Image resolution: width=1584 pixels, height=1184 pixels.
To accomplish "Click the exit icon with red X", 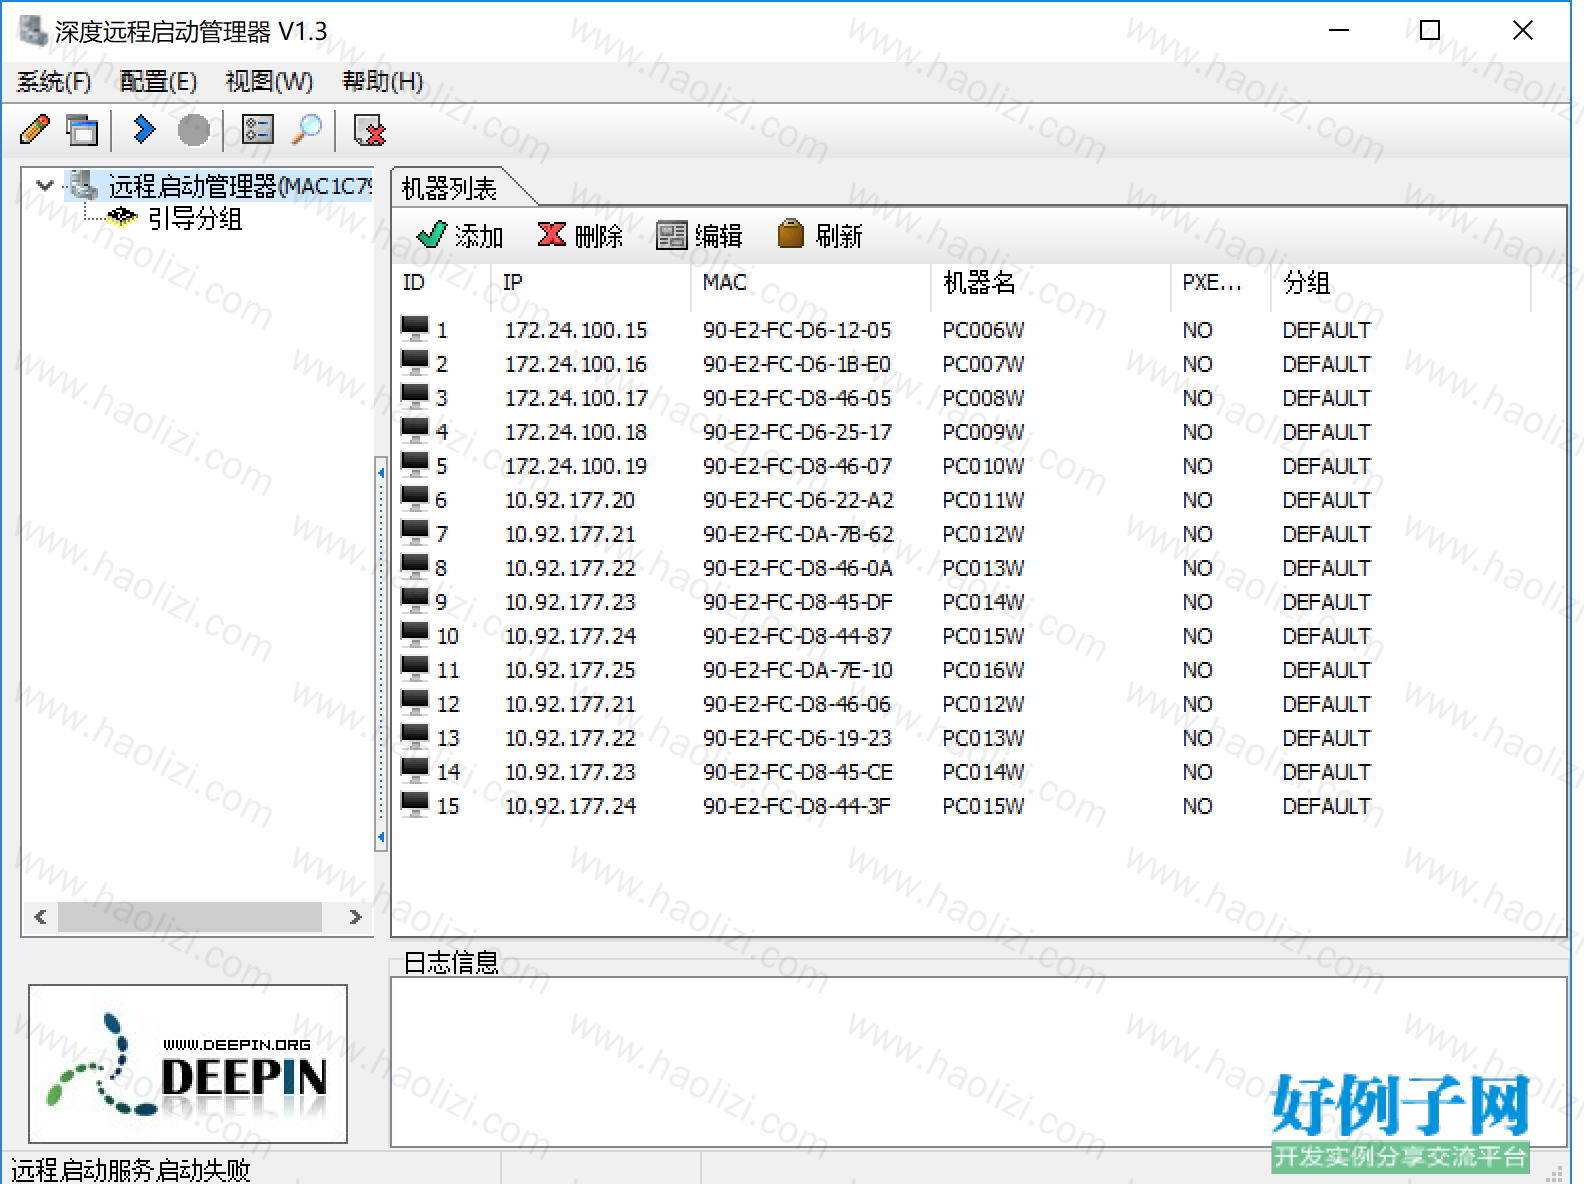I will [x=369, y=130].
